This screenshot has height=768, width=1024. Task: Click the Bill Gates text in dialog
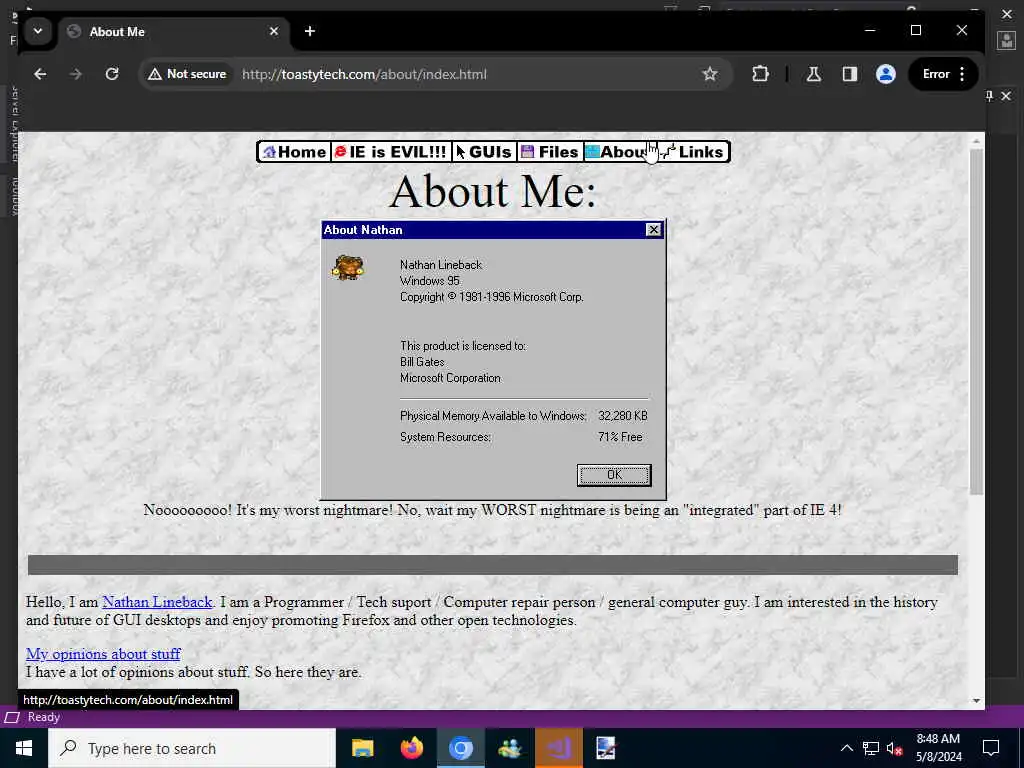[x=422, y=362]
